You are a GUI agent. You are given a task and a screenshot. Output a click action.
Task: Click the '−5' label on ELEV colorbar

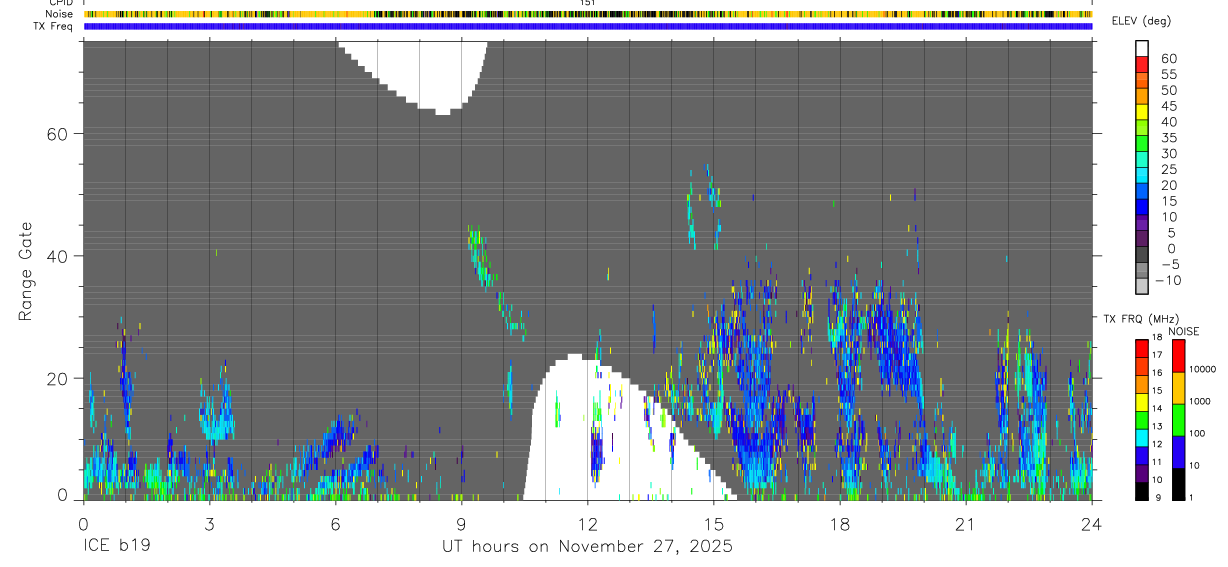point(1169,264)
